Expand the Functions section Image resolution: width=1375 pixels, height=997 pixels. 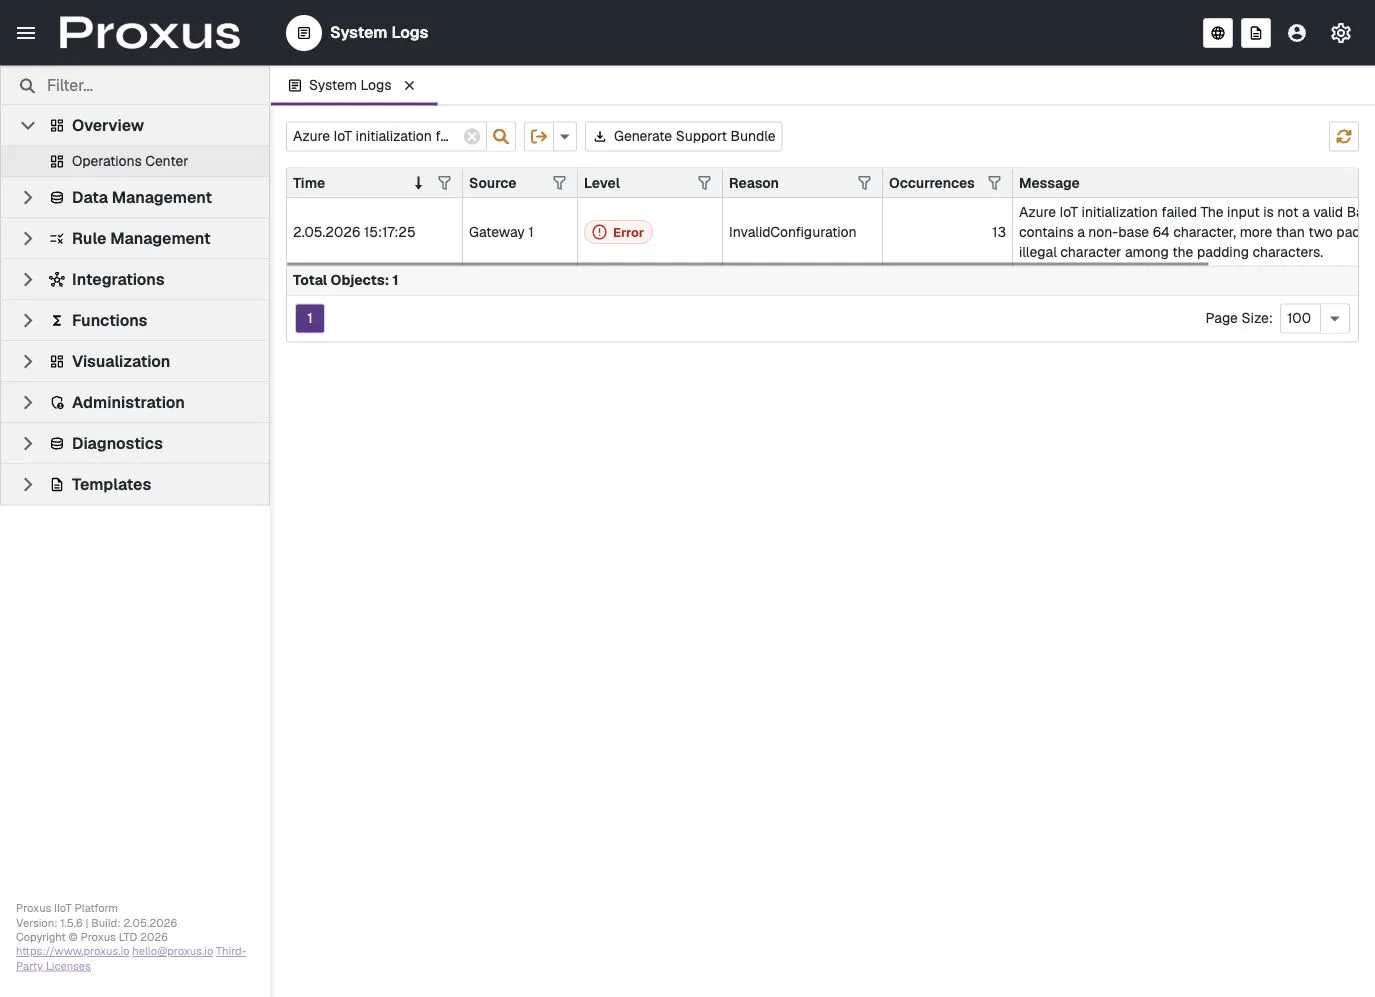(x=28, y=321)
